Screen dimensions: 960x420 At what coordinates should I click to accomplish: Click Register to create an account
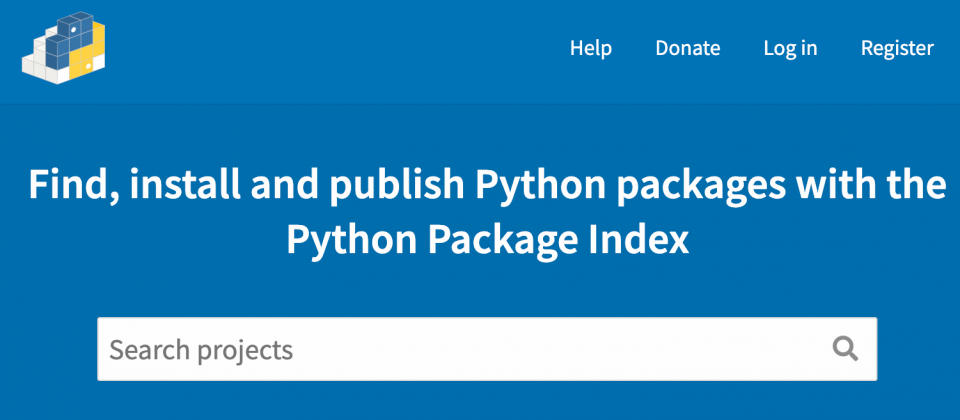897,48
